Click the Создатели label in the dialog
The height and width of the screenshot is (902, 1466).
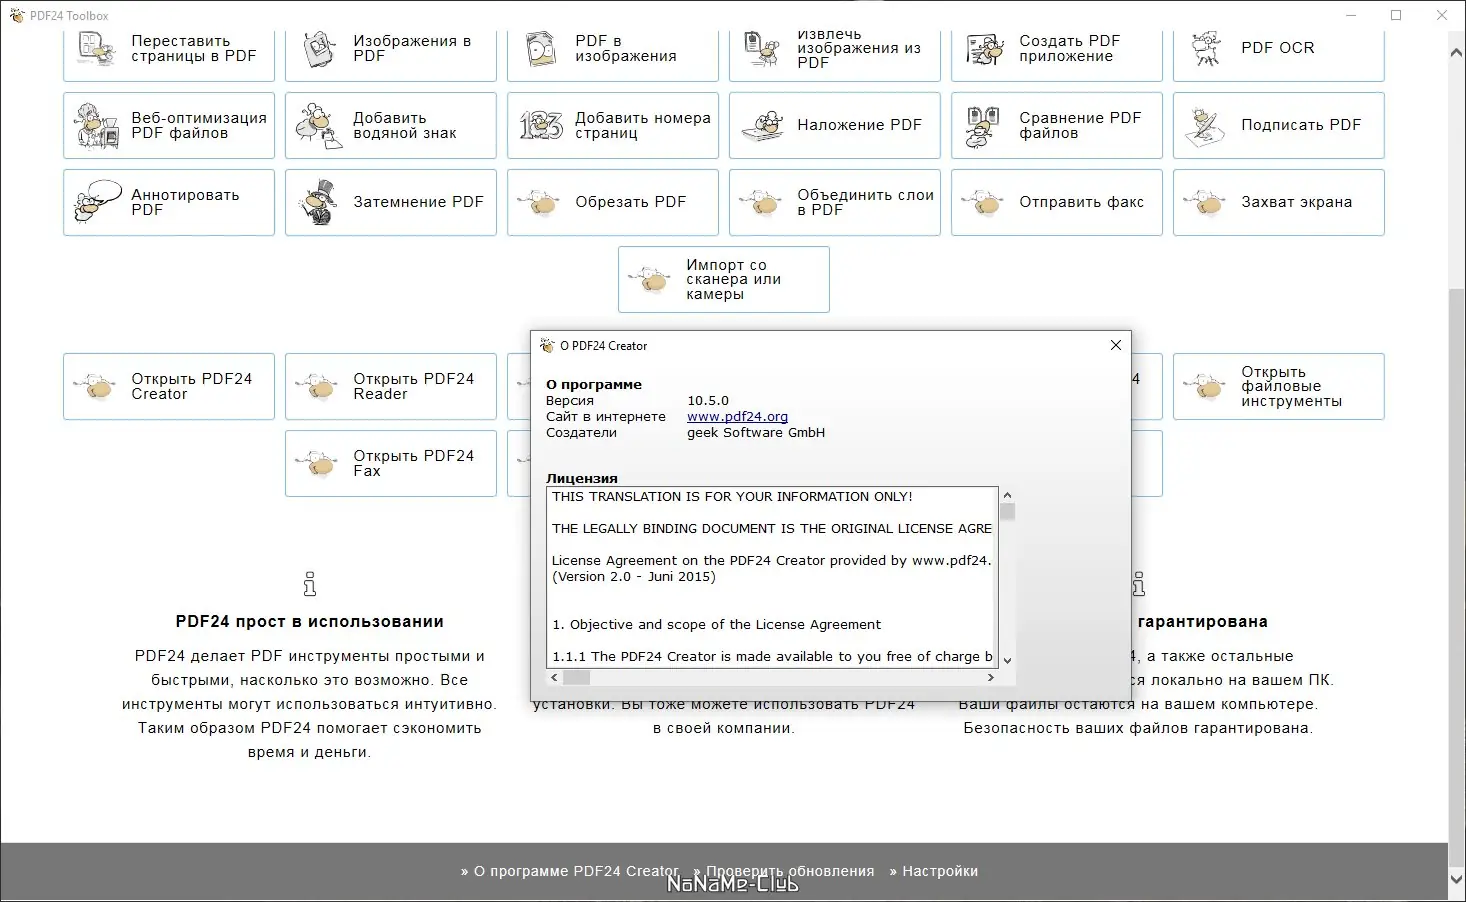click(581, 433)
